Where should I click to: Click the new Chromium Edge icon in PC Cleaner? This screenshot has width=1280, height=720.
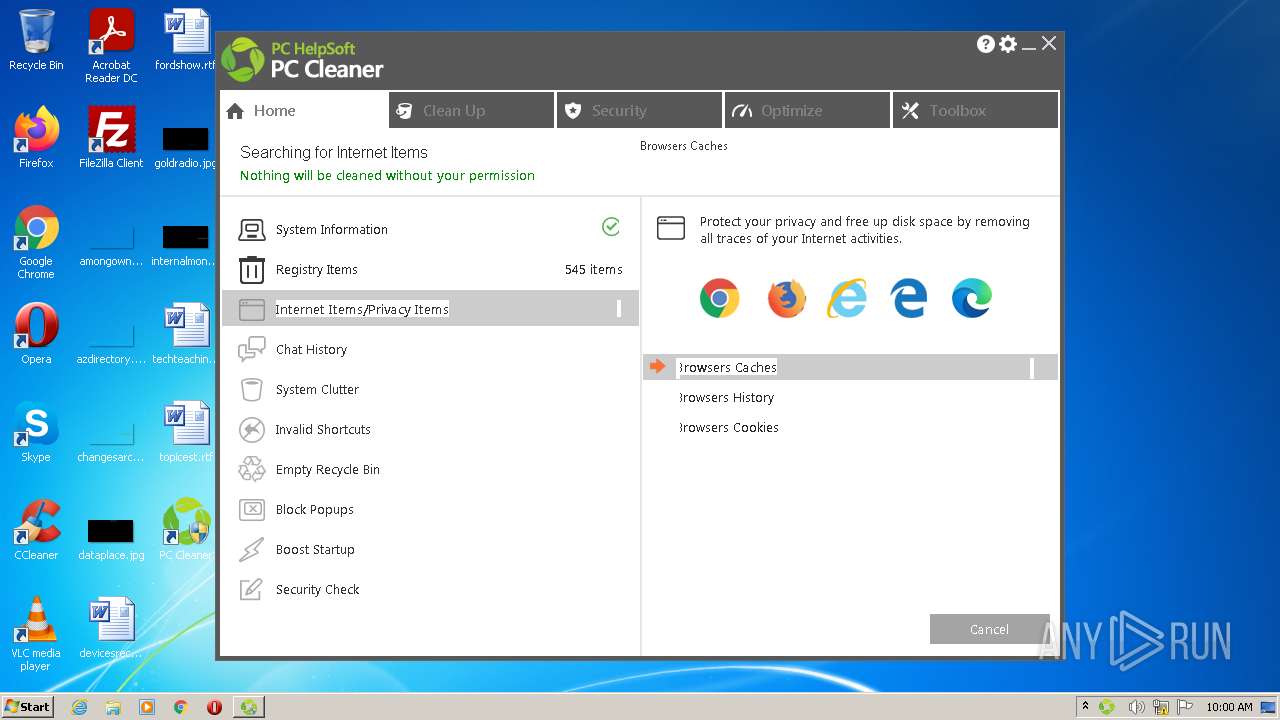pyautogui.click(x=971, y=298)
